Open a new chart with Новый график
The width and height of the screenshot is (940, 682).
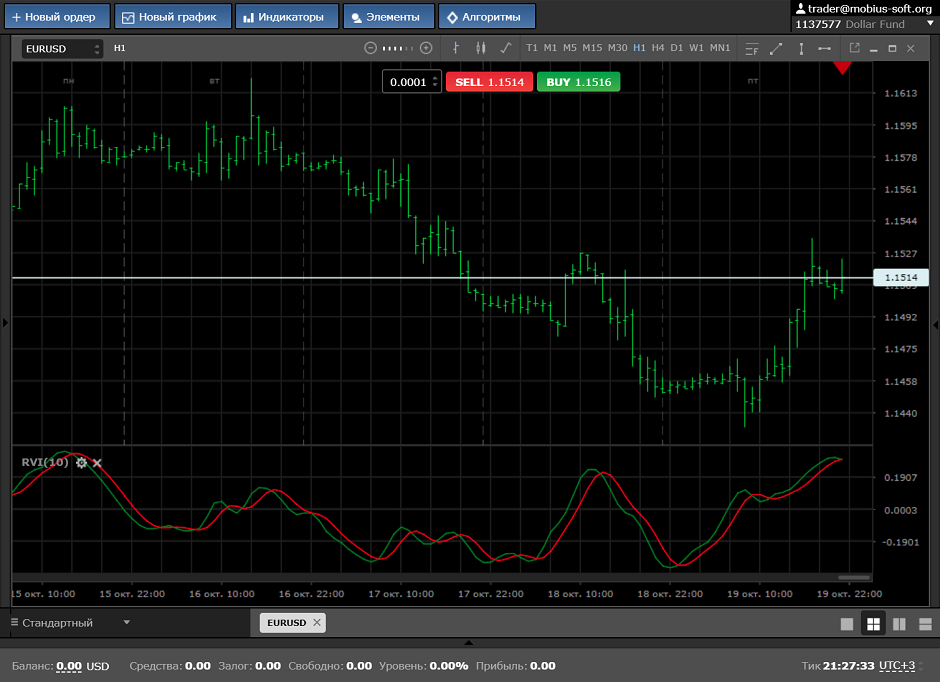[173, 16]
